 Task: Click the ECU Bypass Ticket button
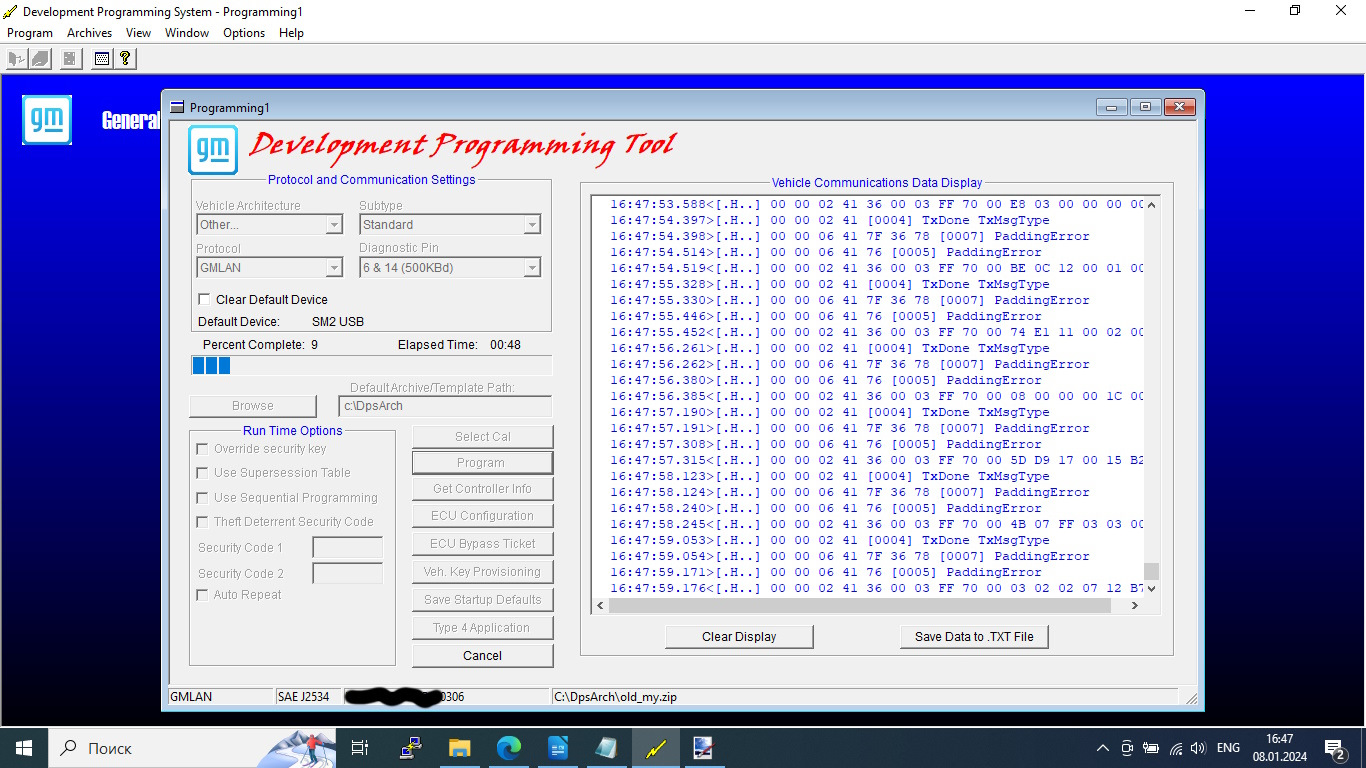click(x=482, y=544)
